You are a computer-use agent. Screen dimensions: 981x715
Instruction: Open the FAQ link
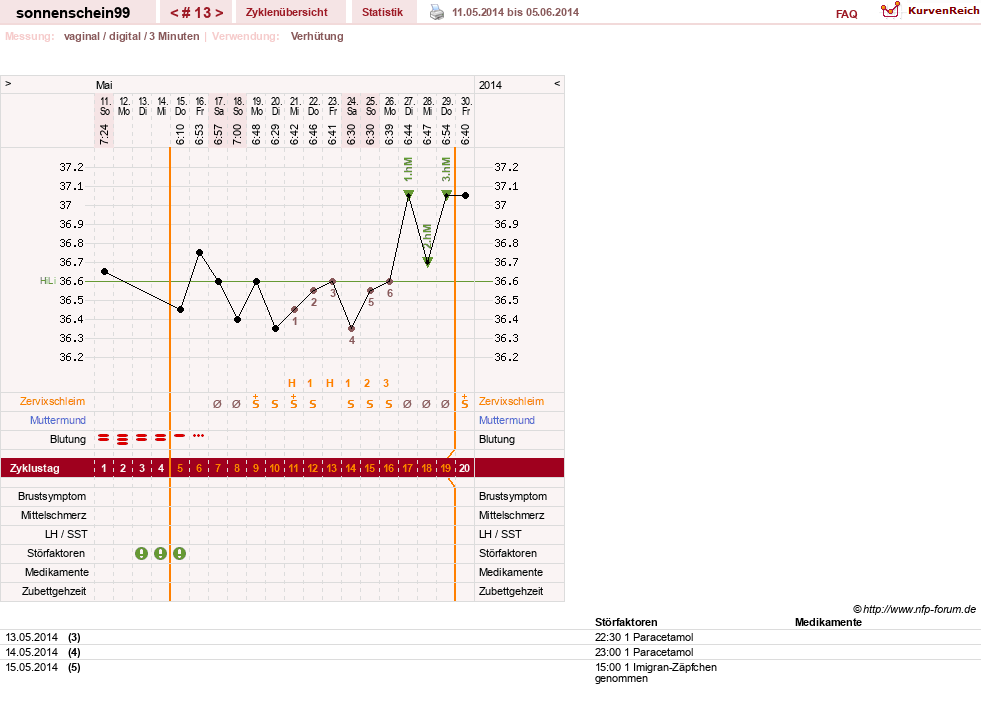pyautogui.click(x=846, y=14)
